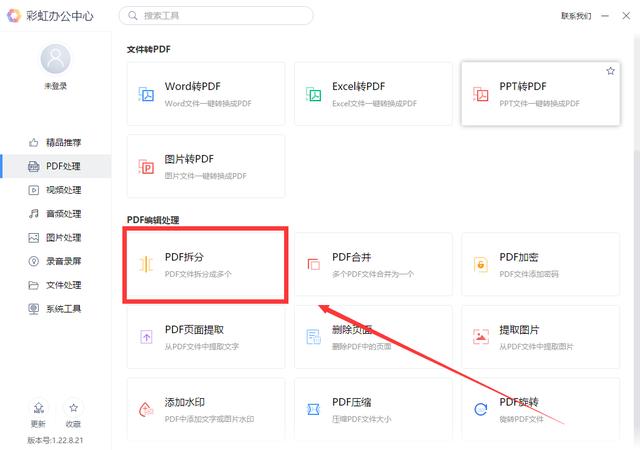Viewport: 640px width, 450px height.
Task: Switch to 视频处理 sidebar tab
Action: coord(56,190)
